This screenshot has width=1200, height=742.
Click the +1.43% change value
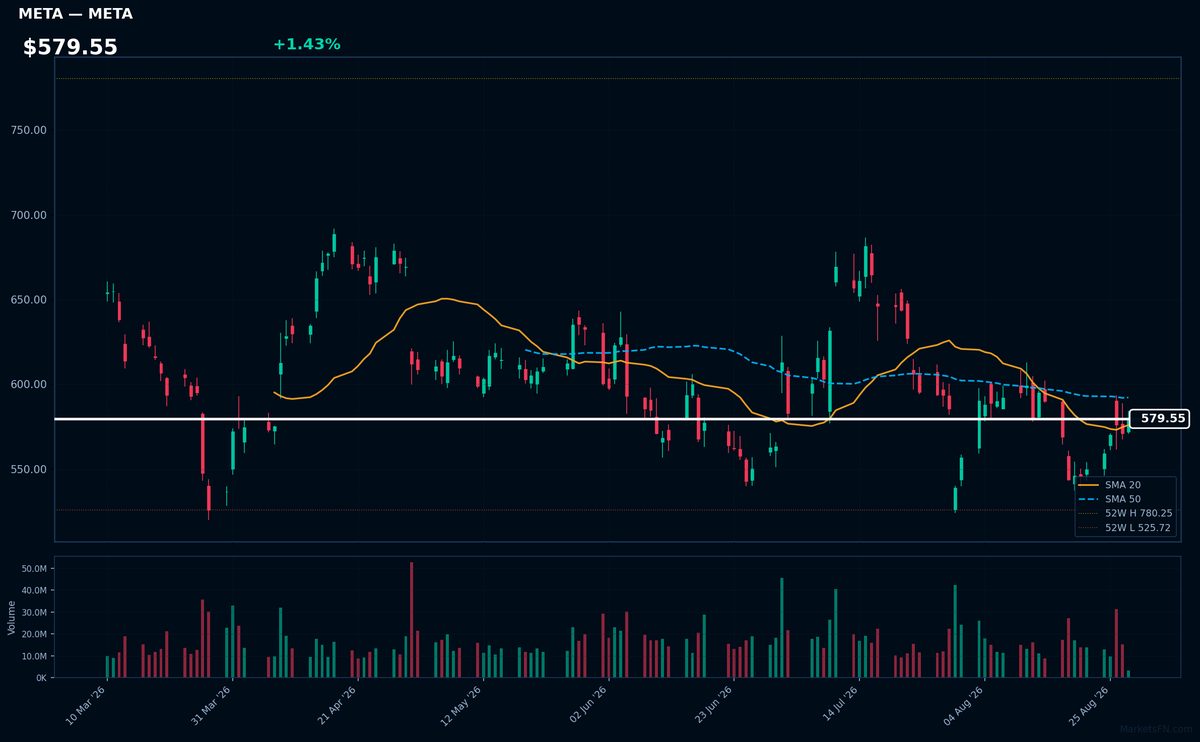pyautogui.click(x=306, y=44)
